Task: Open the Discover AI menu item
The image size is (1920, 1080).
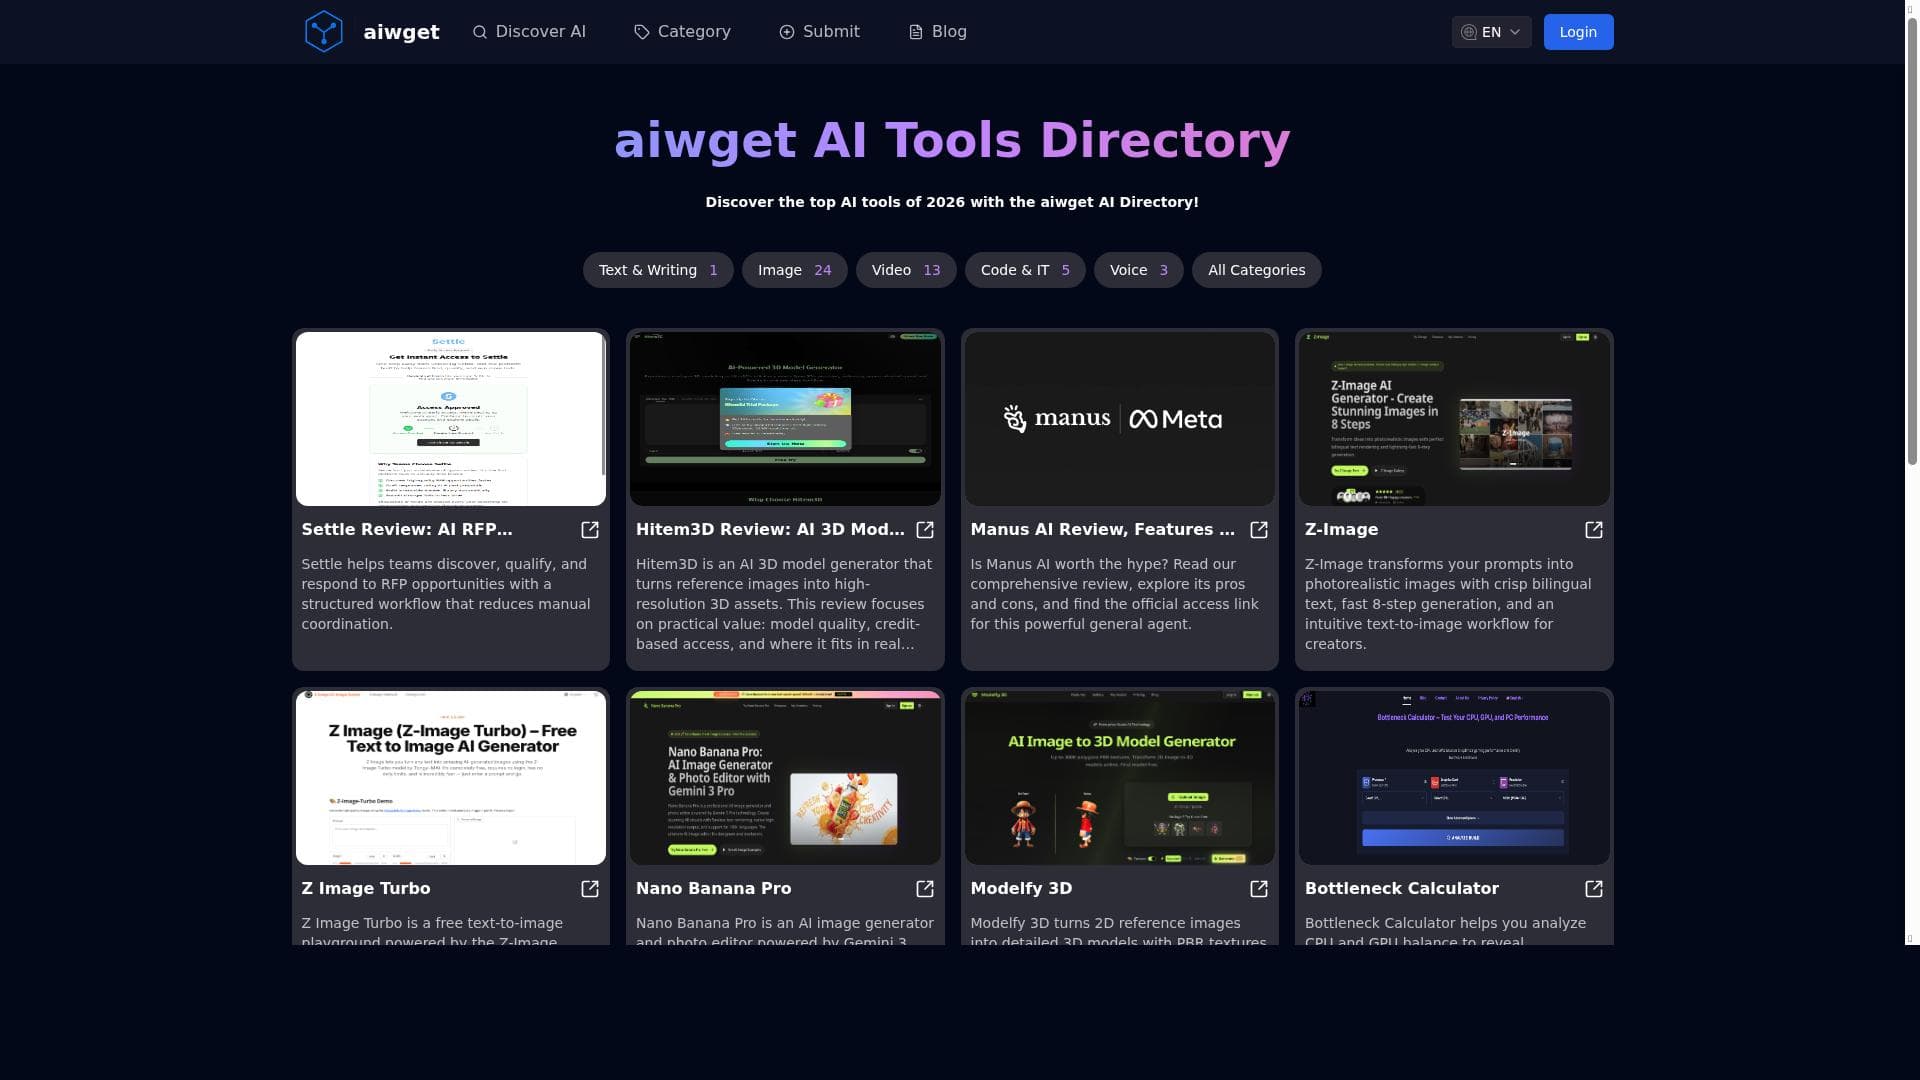Action: [x=529, y=32]
